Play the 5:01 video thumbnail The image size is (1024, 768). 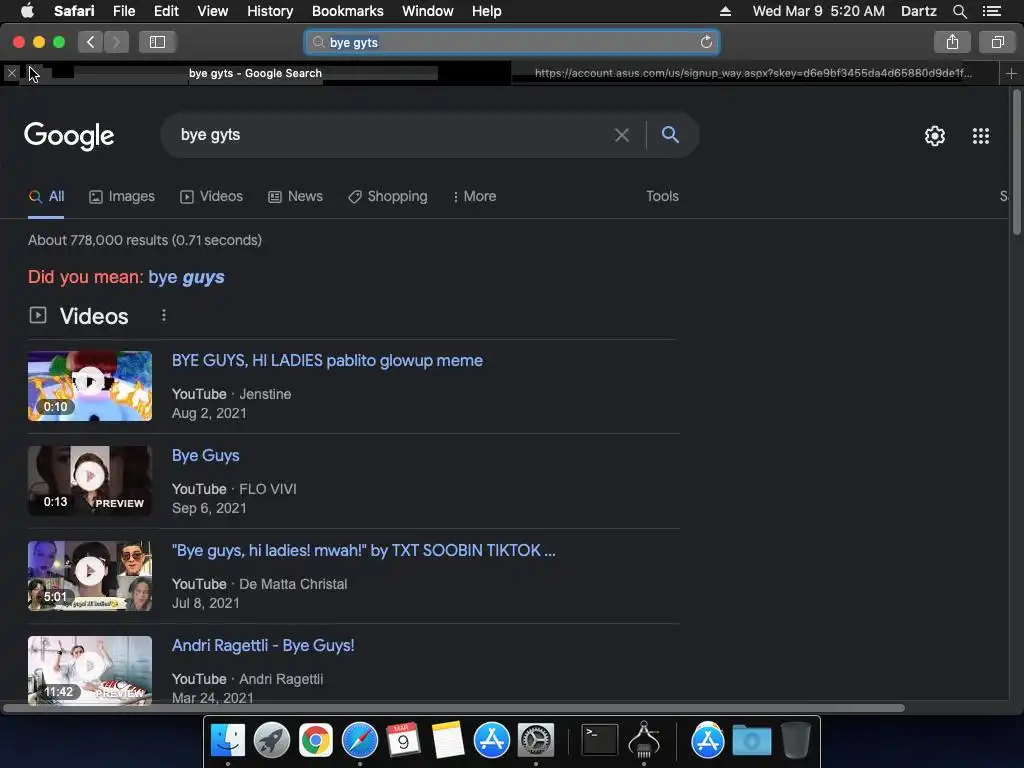tap(89, 576)
